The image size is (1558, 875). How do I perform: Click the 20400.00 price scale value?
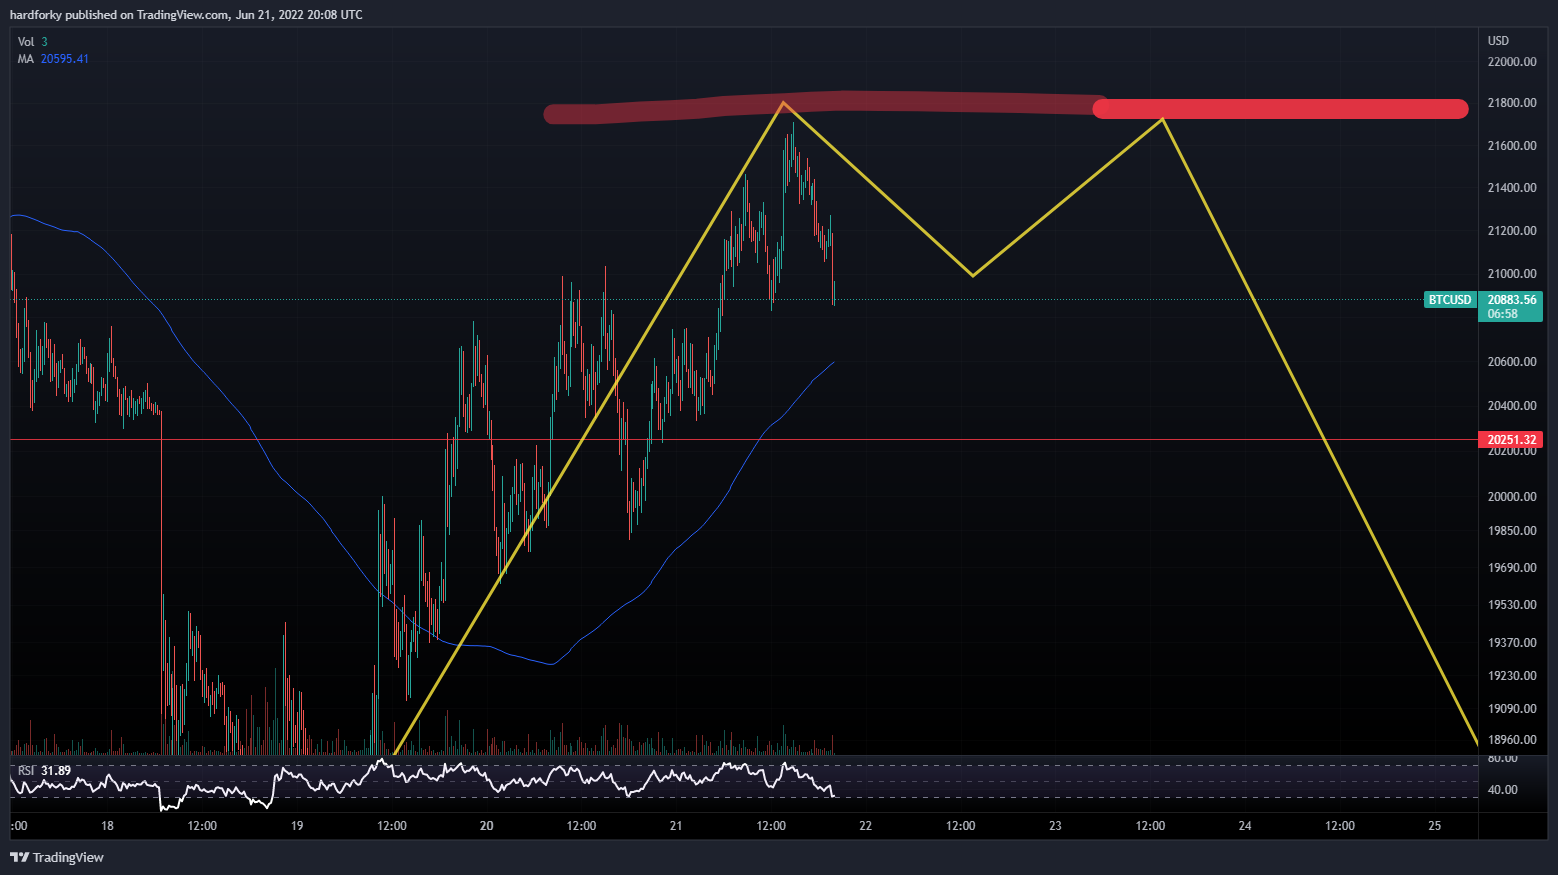click(x=1512, y=406)
